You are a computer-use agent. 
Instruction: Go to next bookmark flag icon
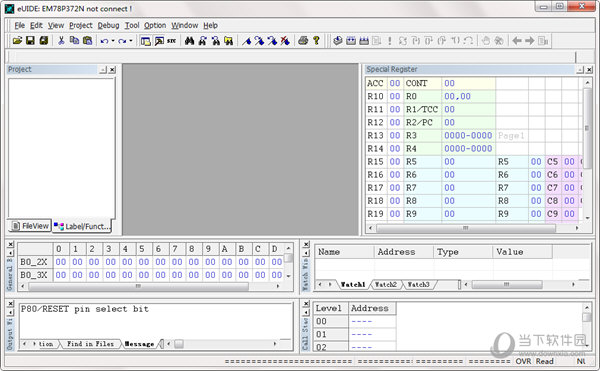259,41
